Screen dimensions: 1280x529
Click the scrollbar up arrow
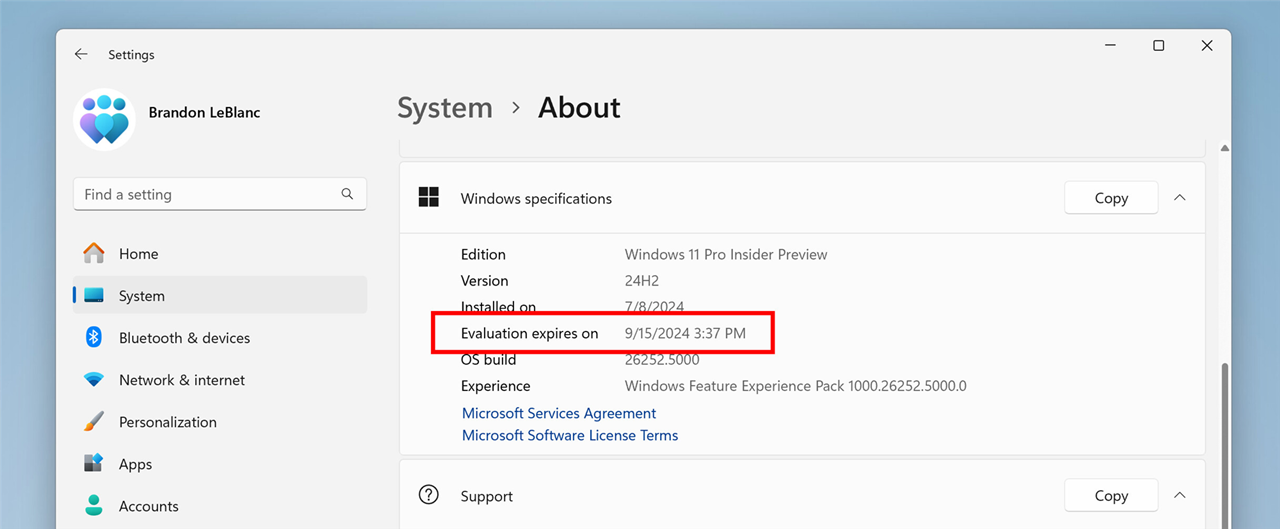click(1224, 148)
